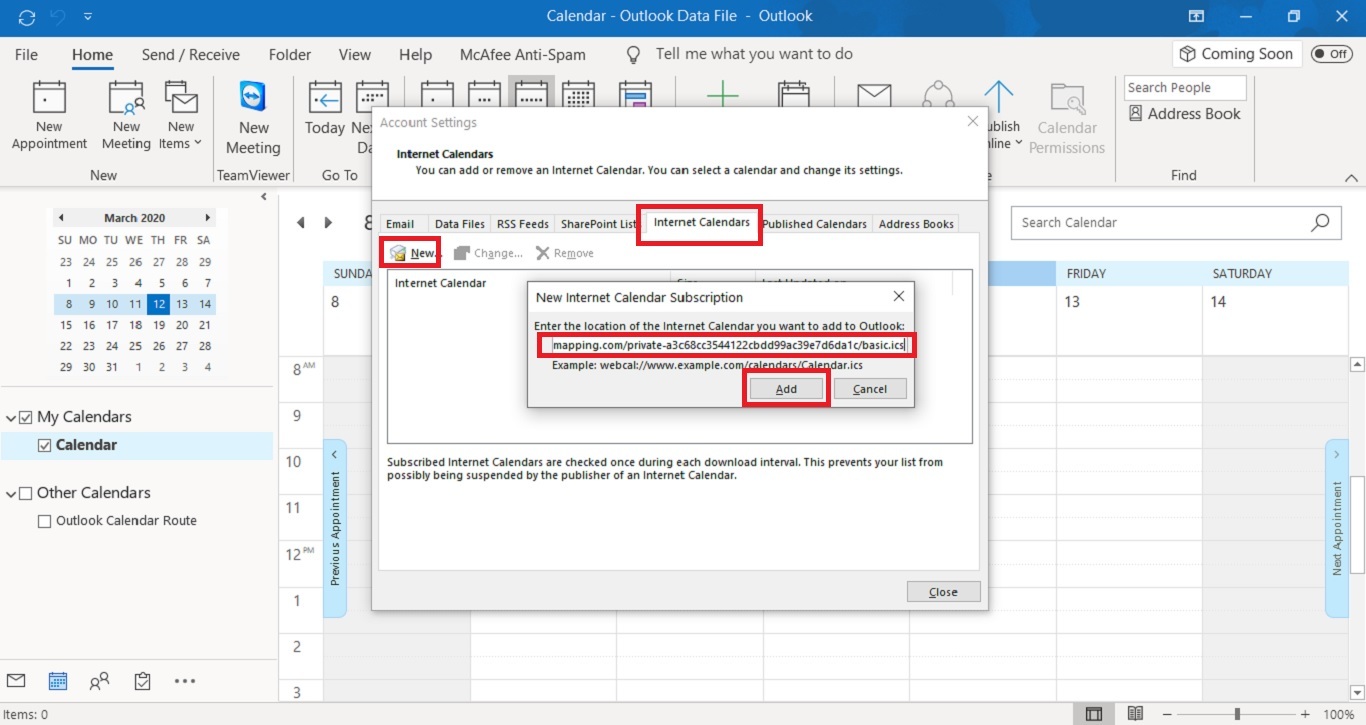This screenshot has height=725, width=1366.
Task: Select the Send / Receive ribbon tab
Action: pos(191,55)
